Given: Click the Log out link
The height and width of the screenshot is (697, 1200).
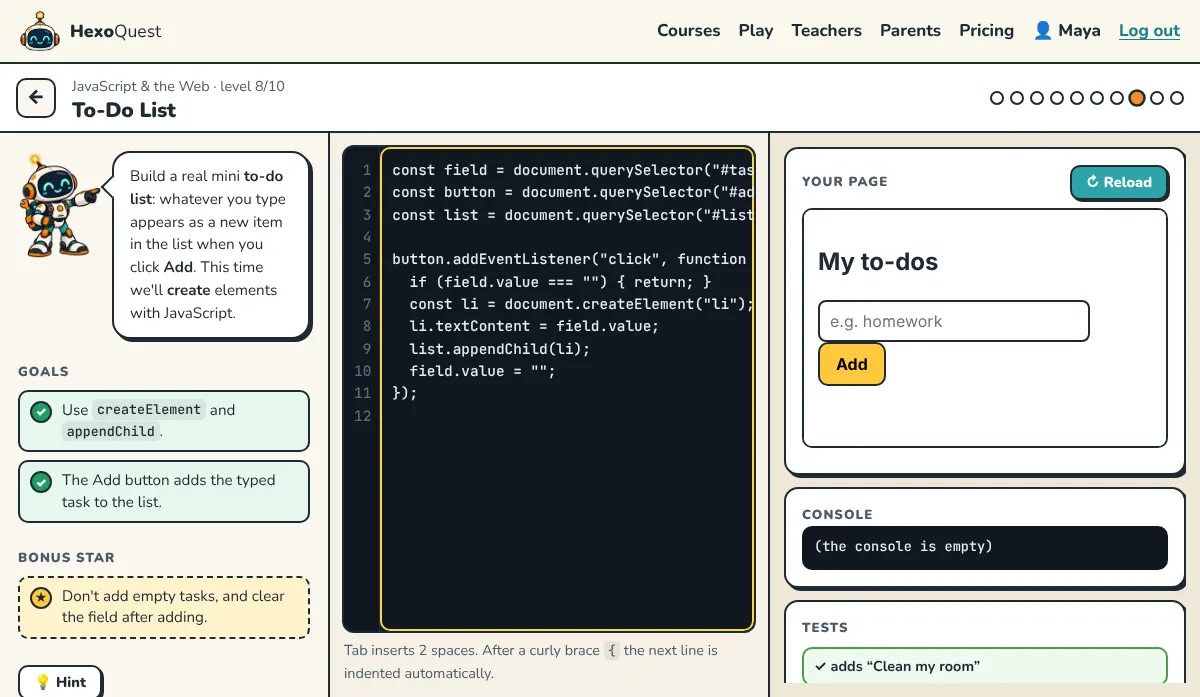Looking at the screenshot, I should [1149, 30].
